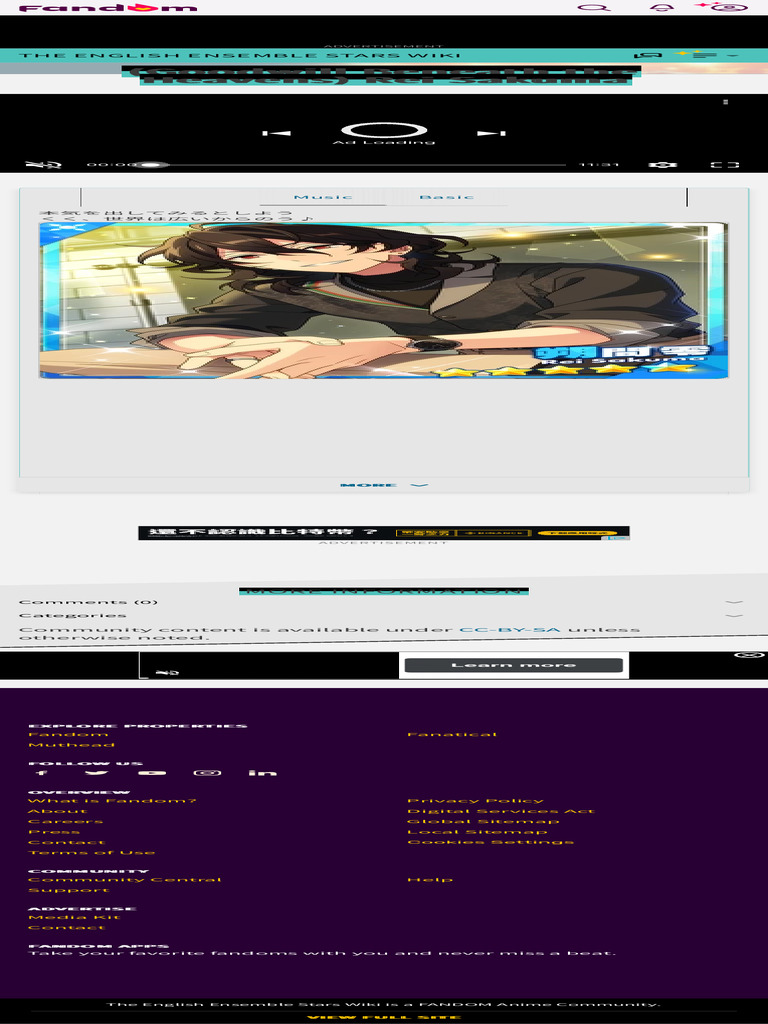The image size is (768, 1024).
Task: Click VIEW FULL SITE
Action: (384, 1017)
